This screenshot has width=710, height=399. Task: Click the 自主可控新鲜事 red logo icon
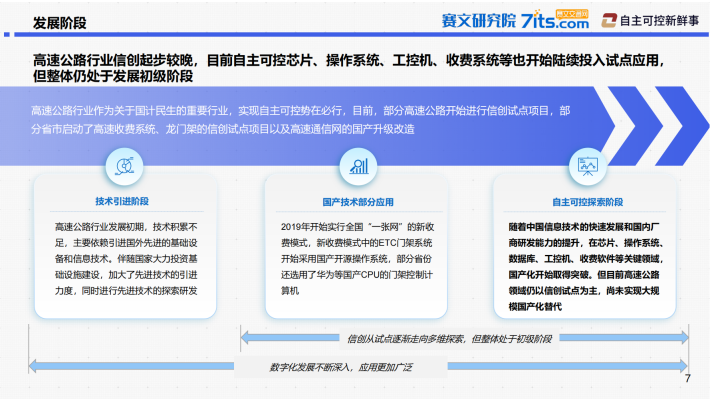(x=609, y=20)
